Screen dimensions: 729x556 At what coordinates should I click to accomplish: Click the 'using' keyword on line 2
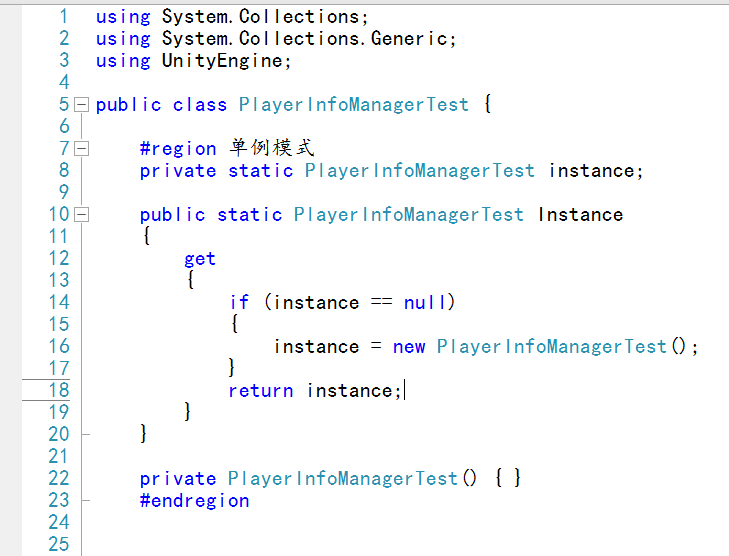[x=123, y=39]
